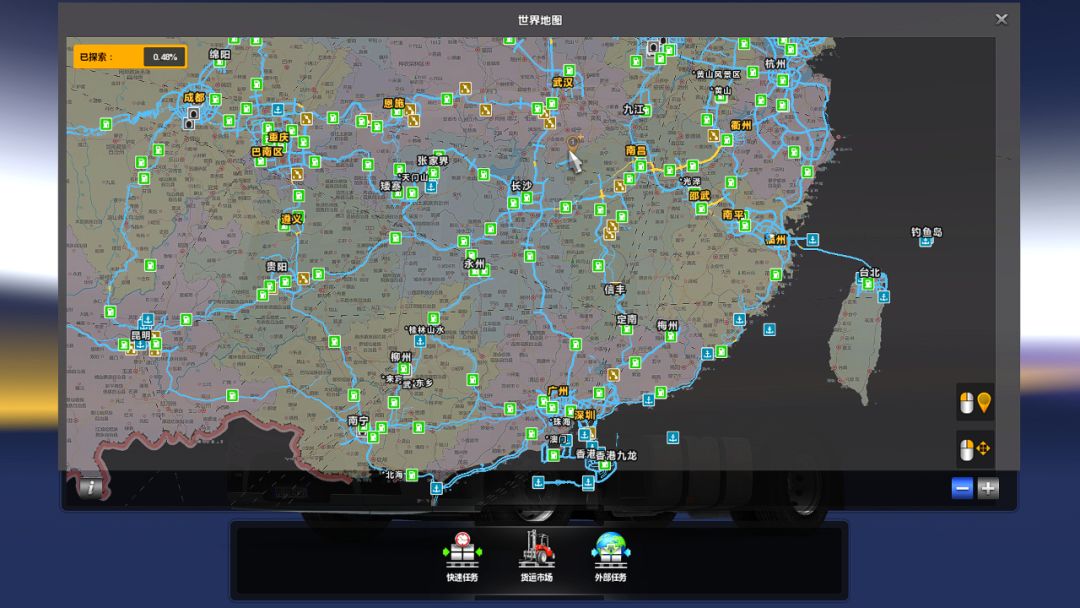Click the 绵阳 city label

[220, 54]
